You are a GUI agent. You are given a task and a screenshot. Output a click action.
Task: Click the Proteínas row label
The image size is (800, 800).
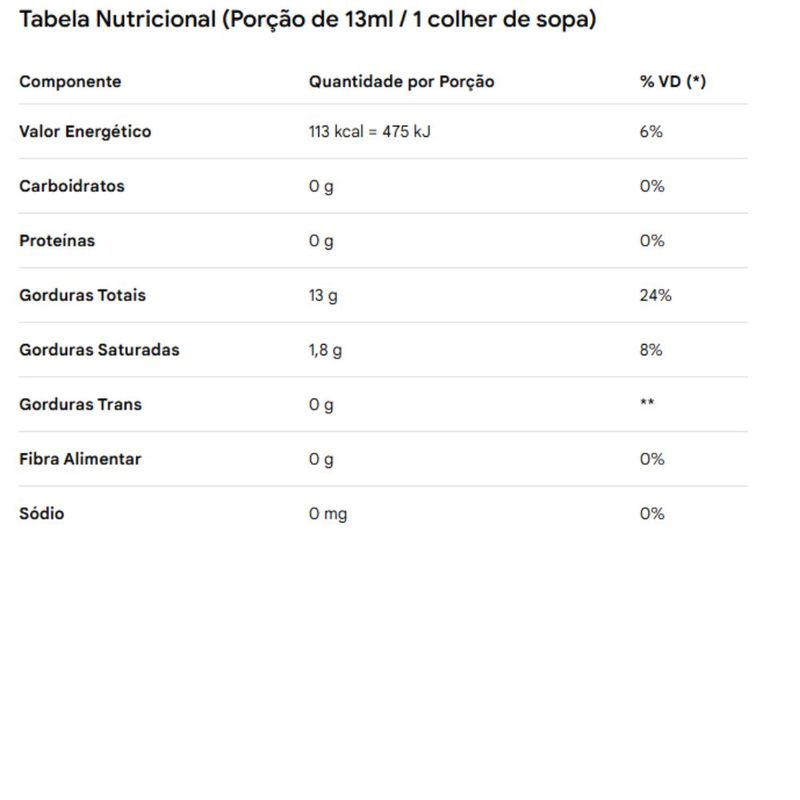[x=57, y=241]
